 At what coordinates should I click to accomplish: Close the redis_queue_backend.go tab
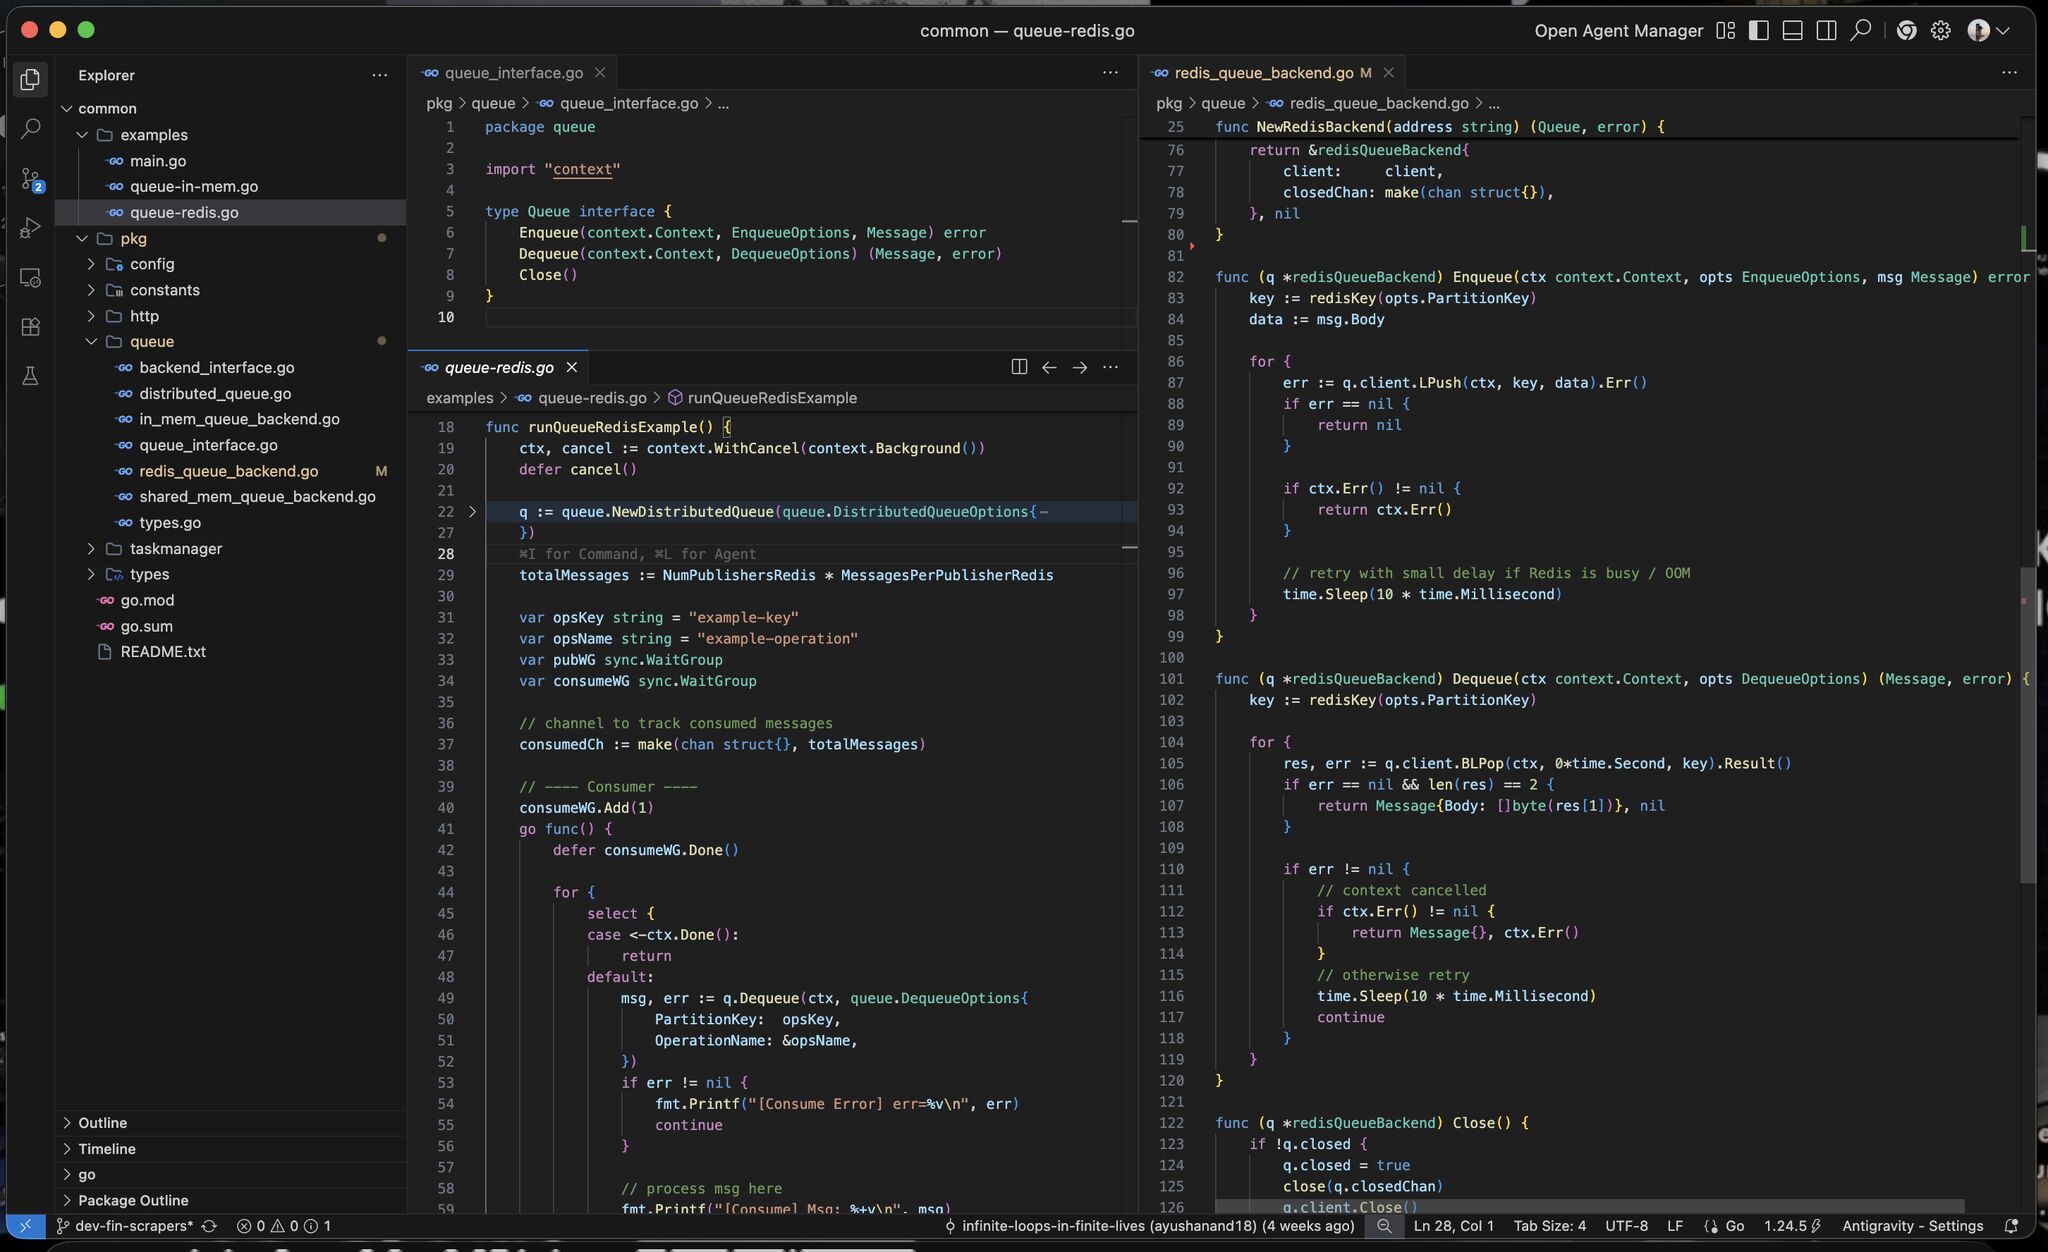(x=1388, y=72)
